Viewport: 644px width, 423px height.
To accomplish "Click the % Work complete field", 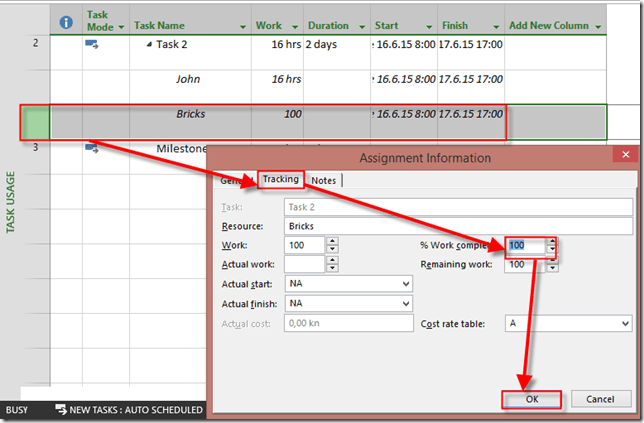I will [x=525, y=245].
